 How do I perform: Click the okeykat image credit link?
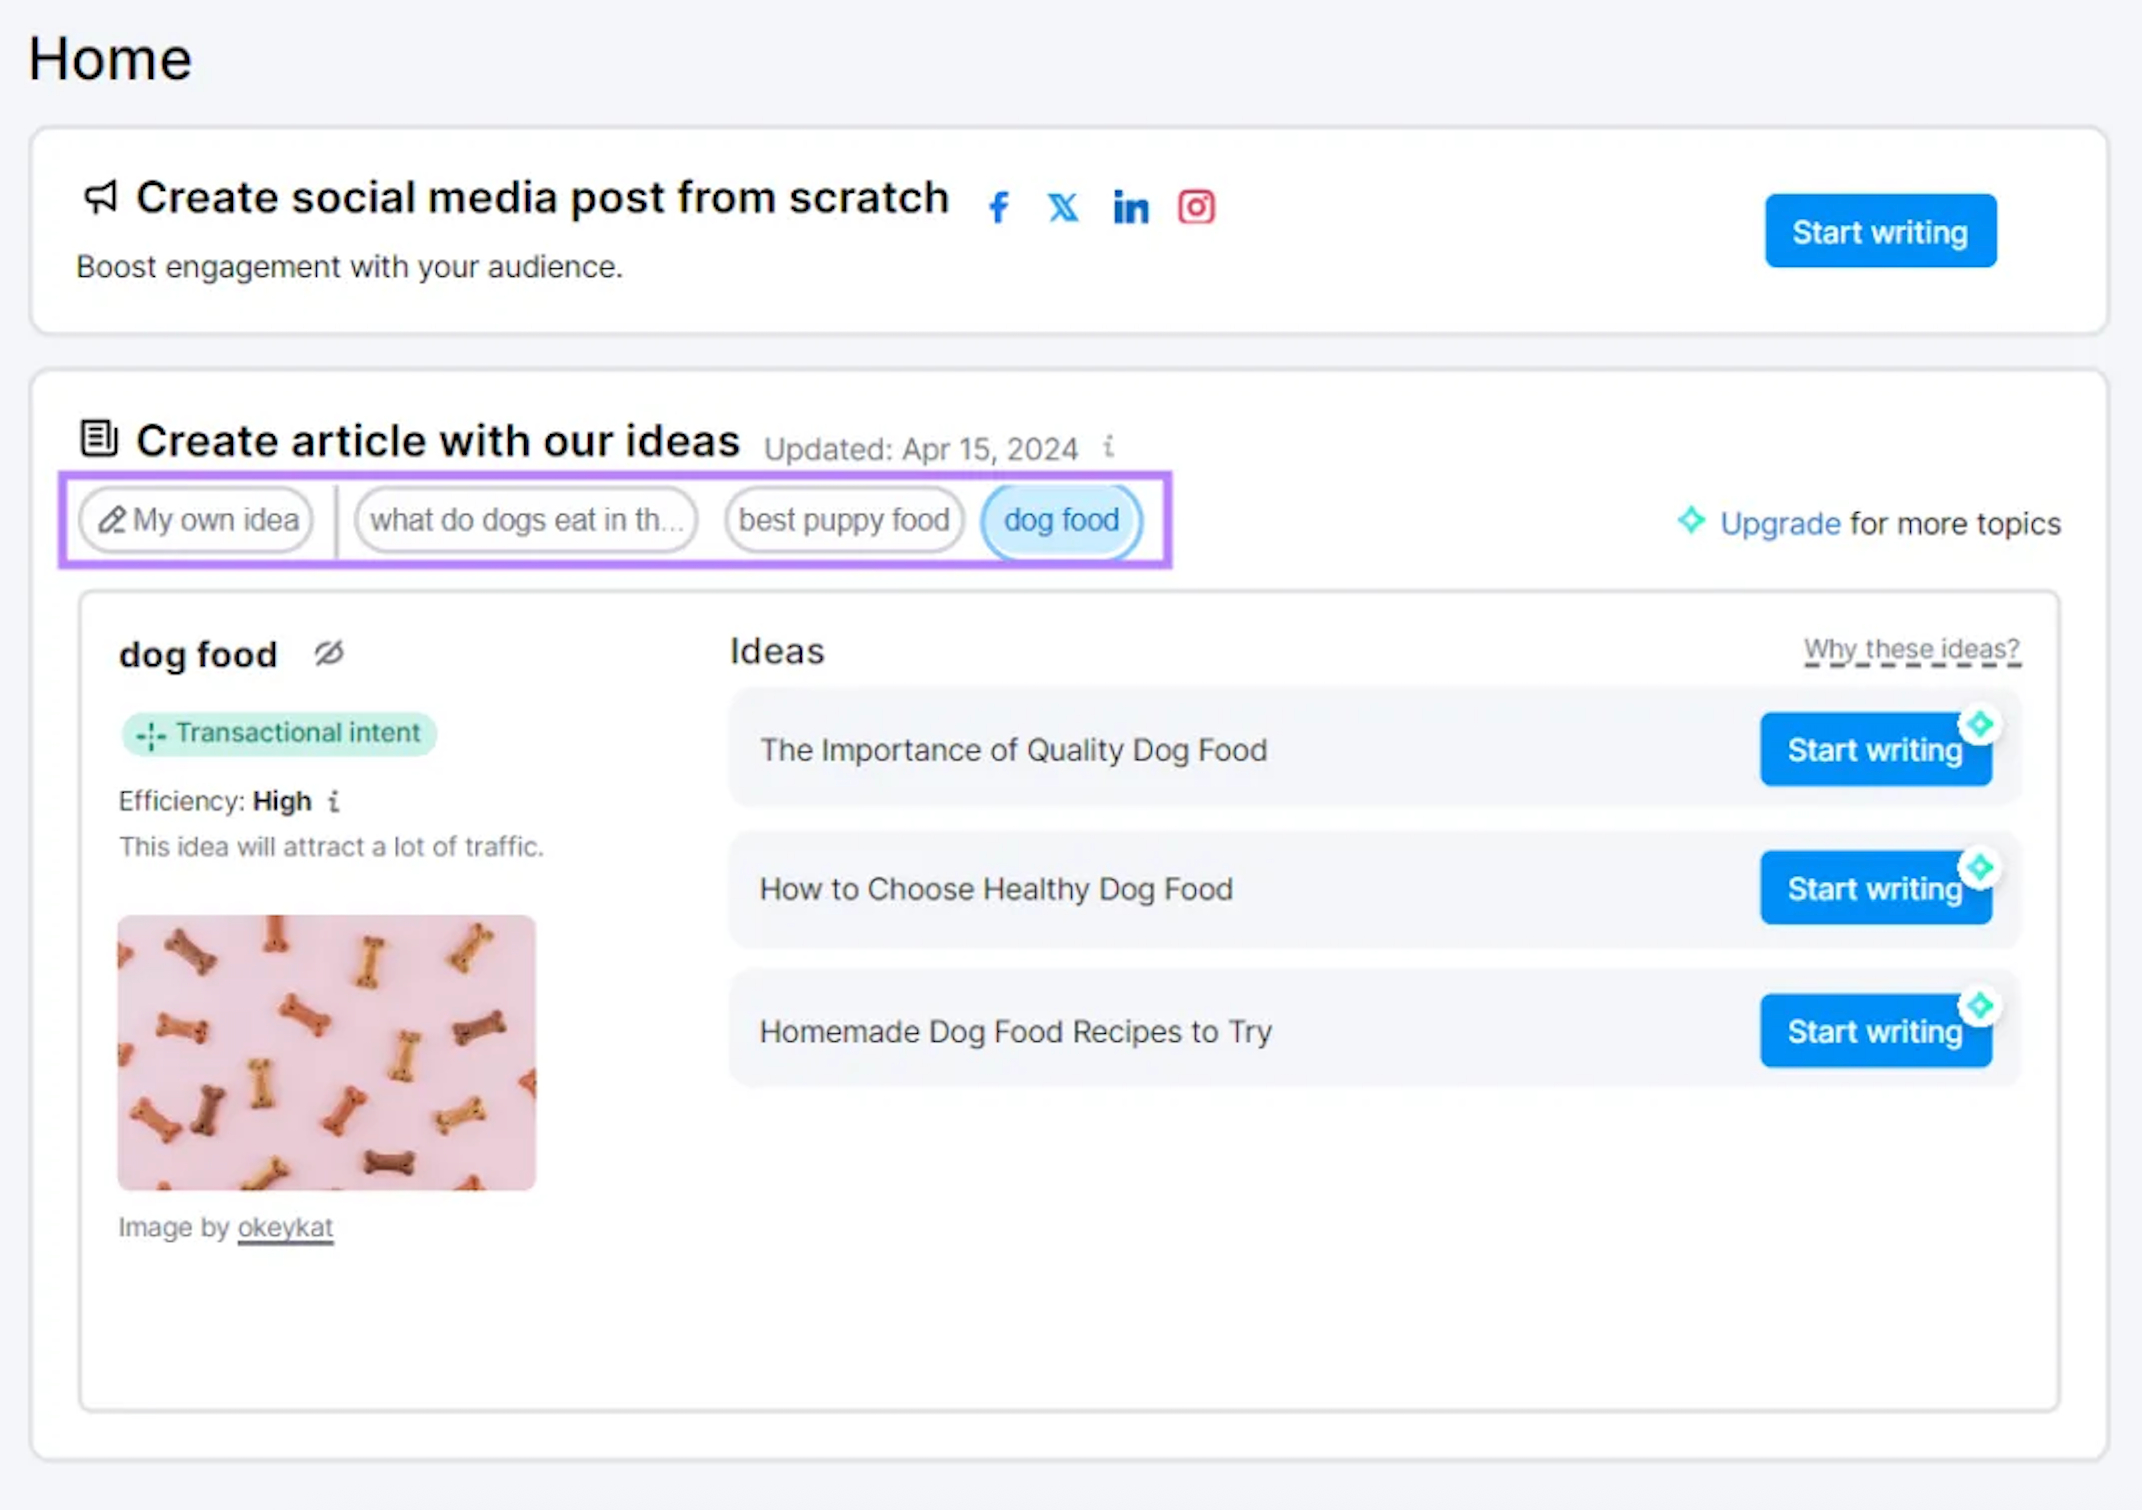pyautogui.click(x=285, y=1227)
